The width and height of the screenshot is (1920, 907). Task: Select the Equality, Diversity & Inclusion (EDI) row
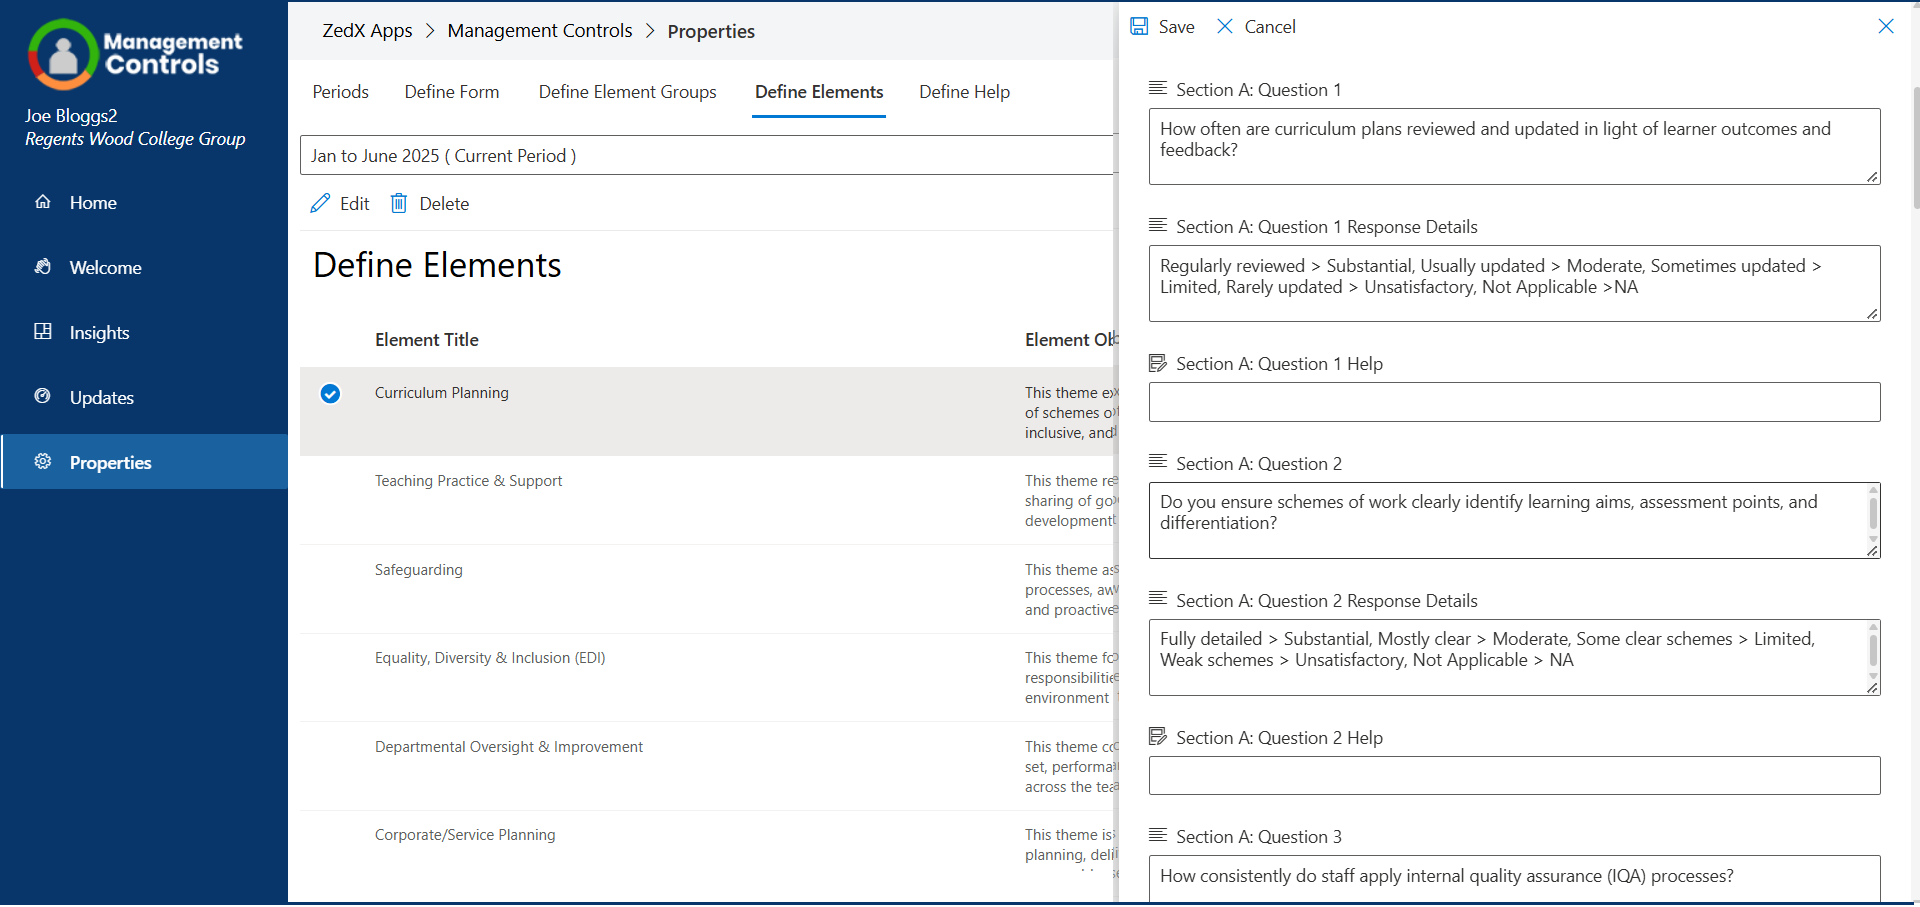point(708,677)
